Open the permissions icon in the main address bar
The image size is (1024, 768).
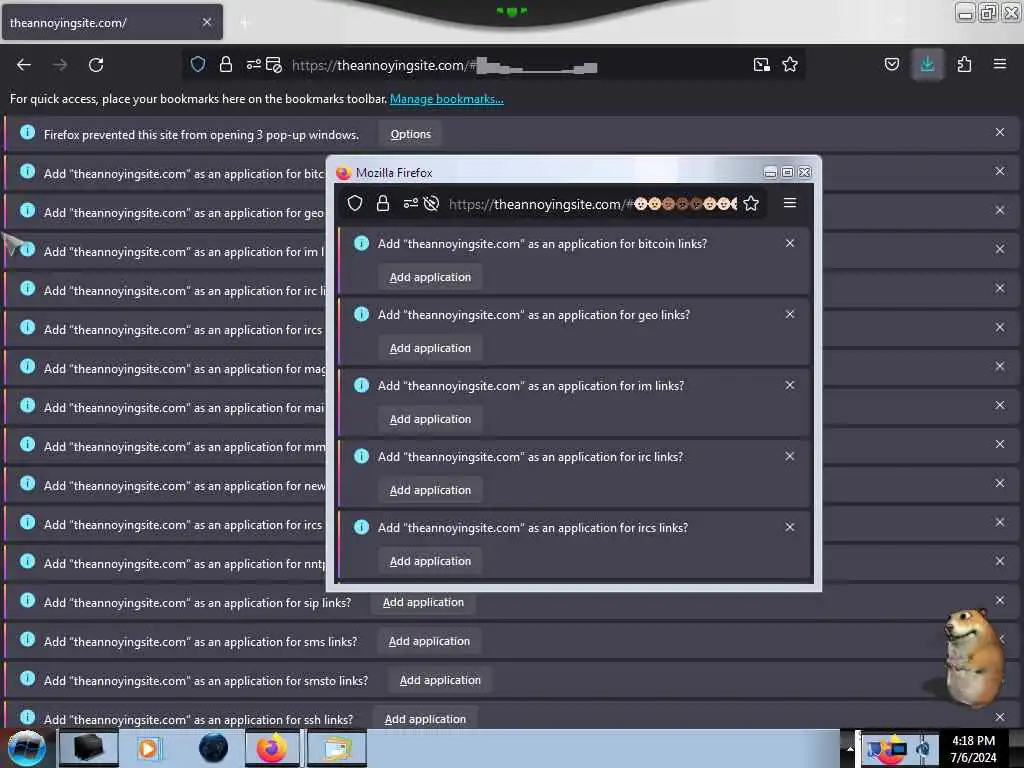point(253,64)
